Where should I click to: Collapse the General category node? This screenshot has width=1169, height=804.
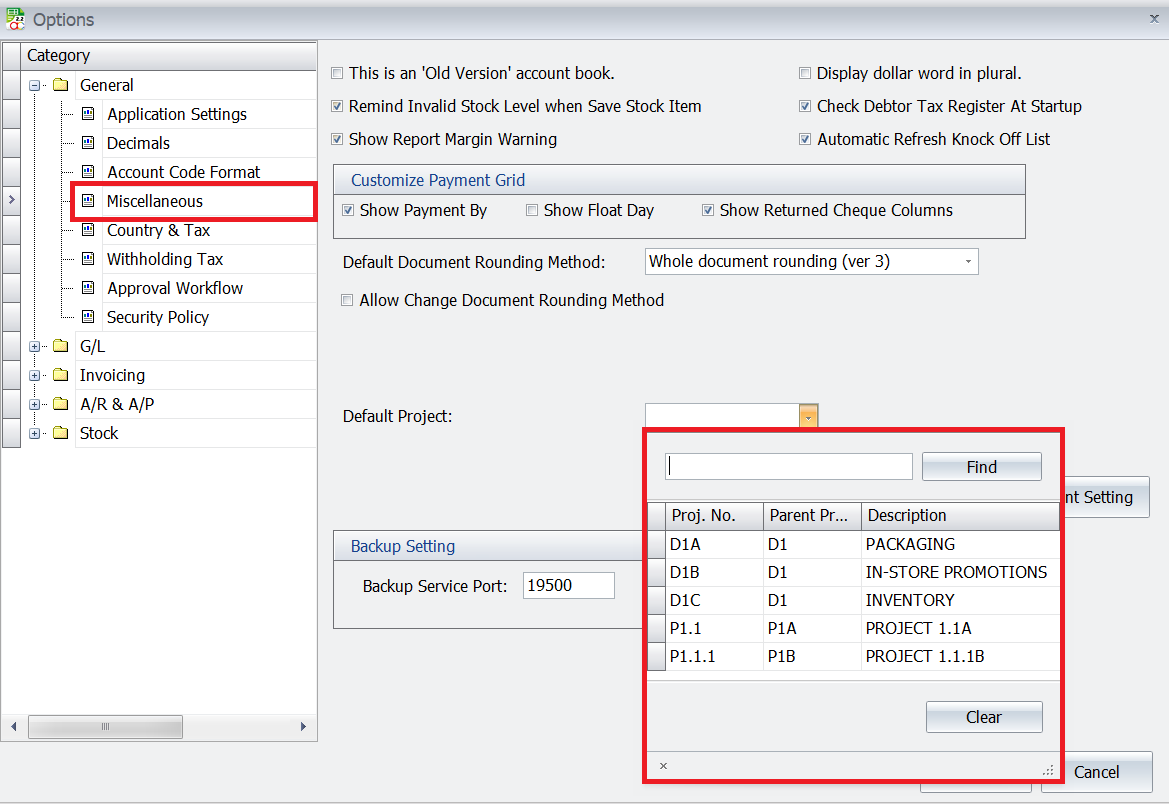(35, 86)
